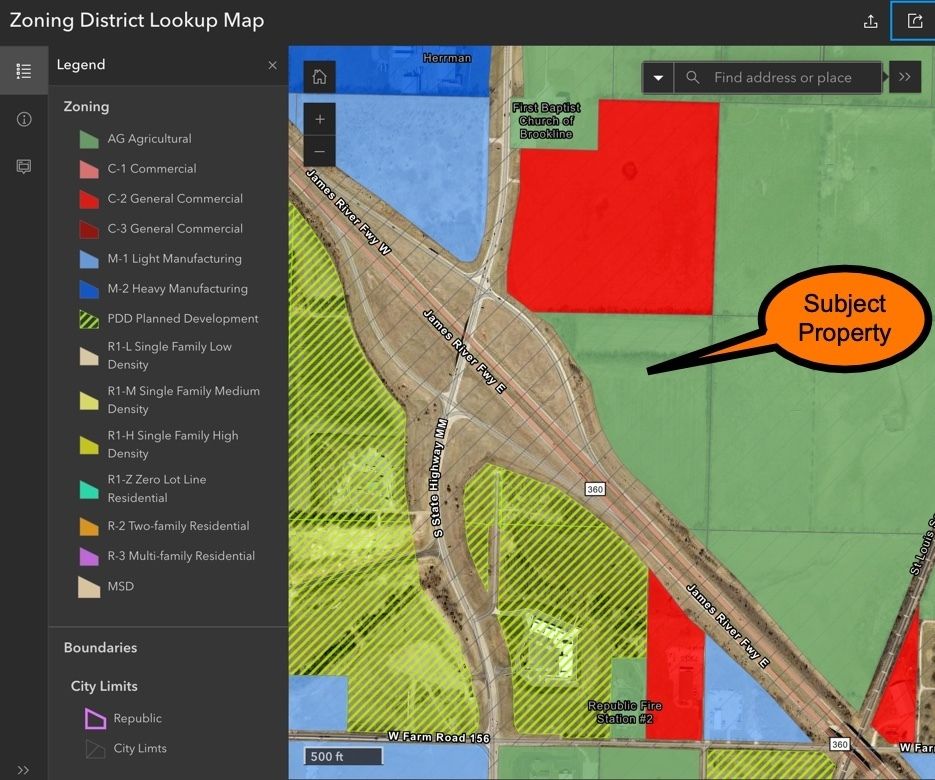Image resolution: width=935 pixels, height=780 pixels.
Task: Open the Information panel icon
Action: [x=24, y=119]
